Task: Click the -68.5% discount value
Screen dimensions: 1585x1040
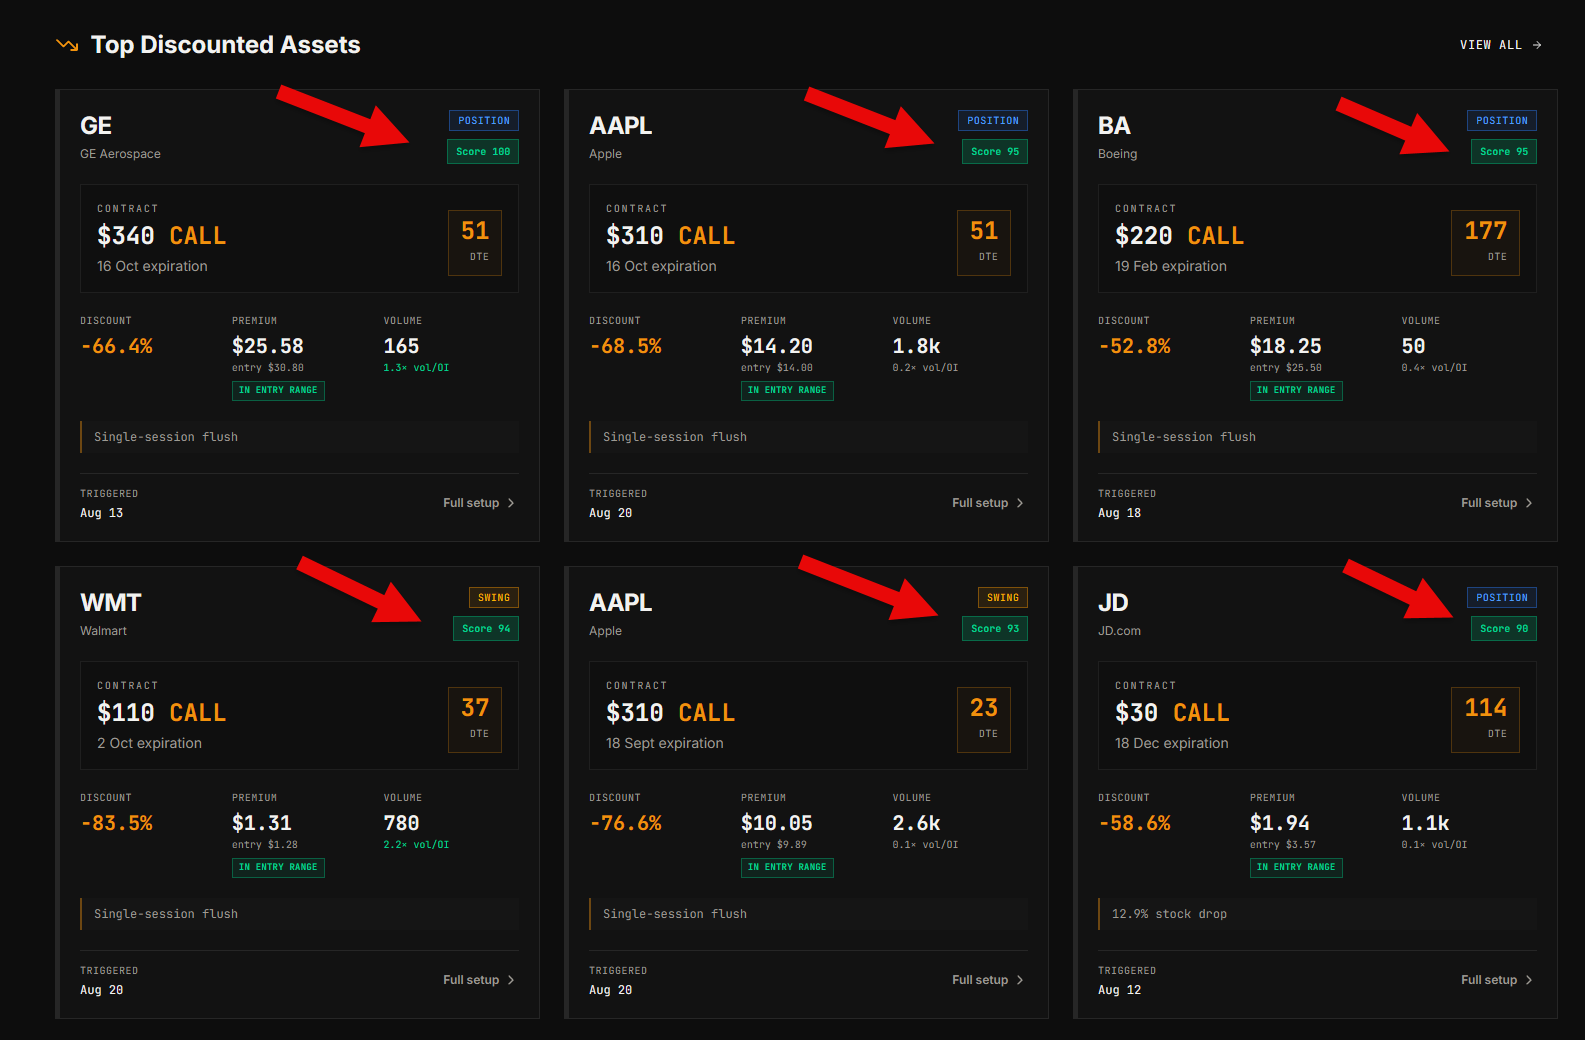Action: pyautogui.click(x=626, y=347)
